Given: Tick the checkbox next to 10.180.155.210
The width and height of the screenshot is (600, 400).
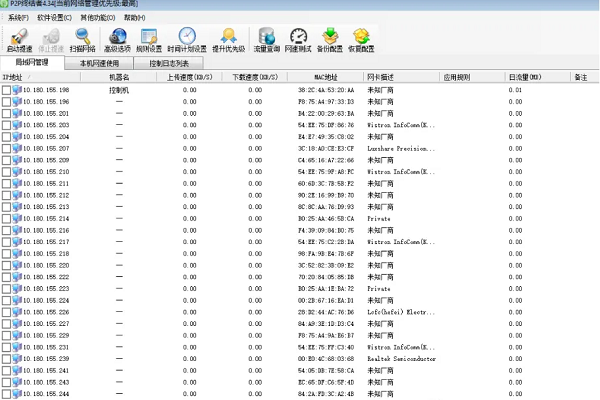Looking at the screenshot, I should point(6,172).
